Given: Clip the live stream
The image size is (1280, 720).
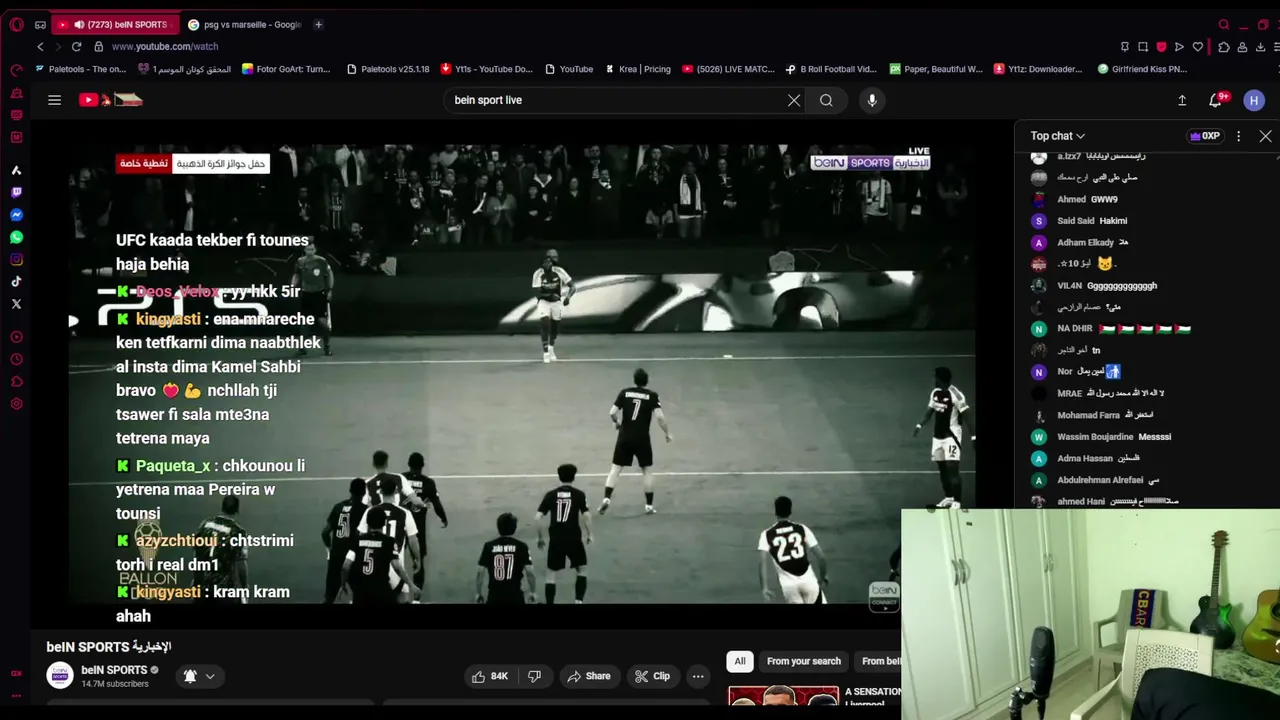Looking at the screenshot, I should (x=652, y=676).
